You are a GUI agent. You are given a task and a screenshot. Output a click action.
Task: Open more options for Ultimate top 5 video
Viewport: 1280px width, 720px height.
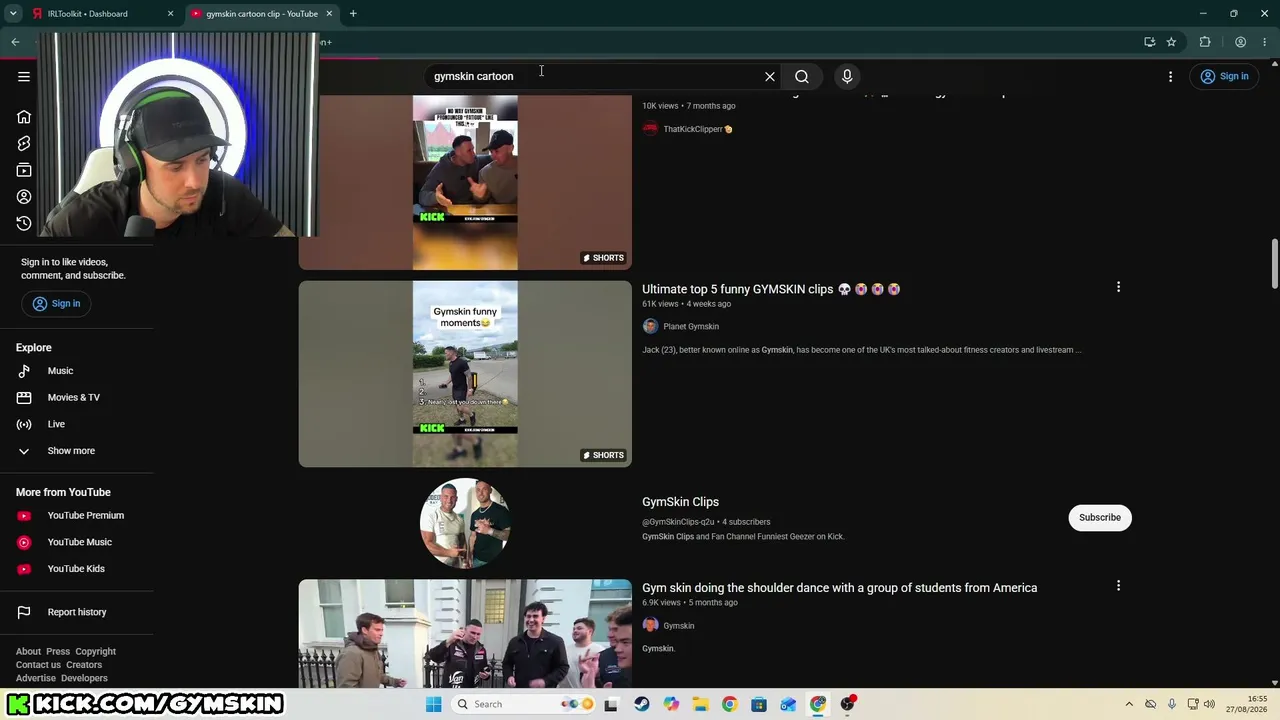coord(1118,288)
